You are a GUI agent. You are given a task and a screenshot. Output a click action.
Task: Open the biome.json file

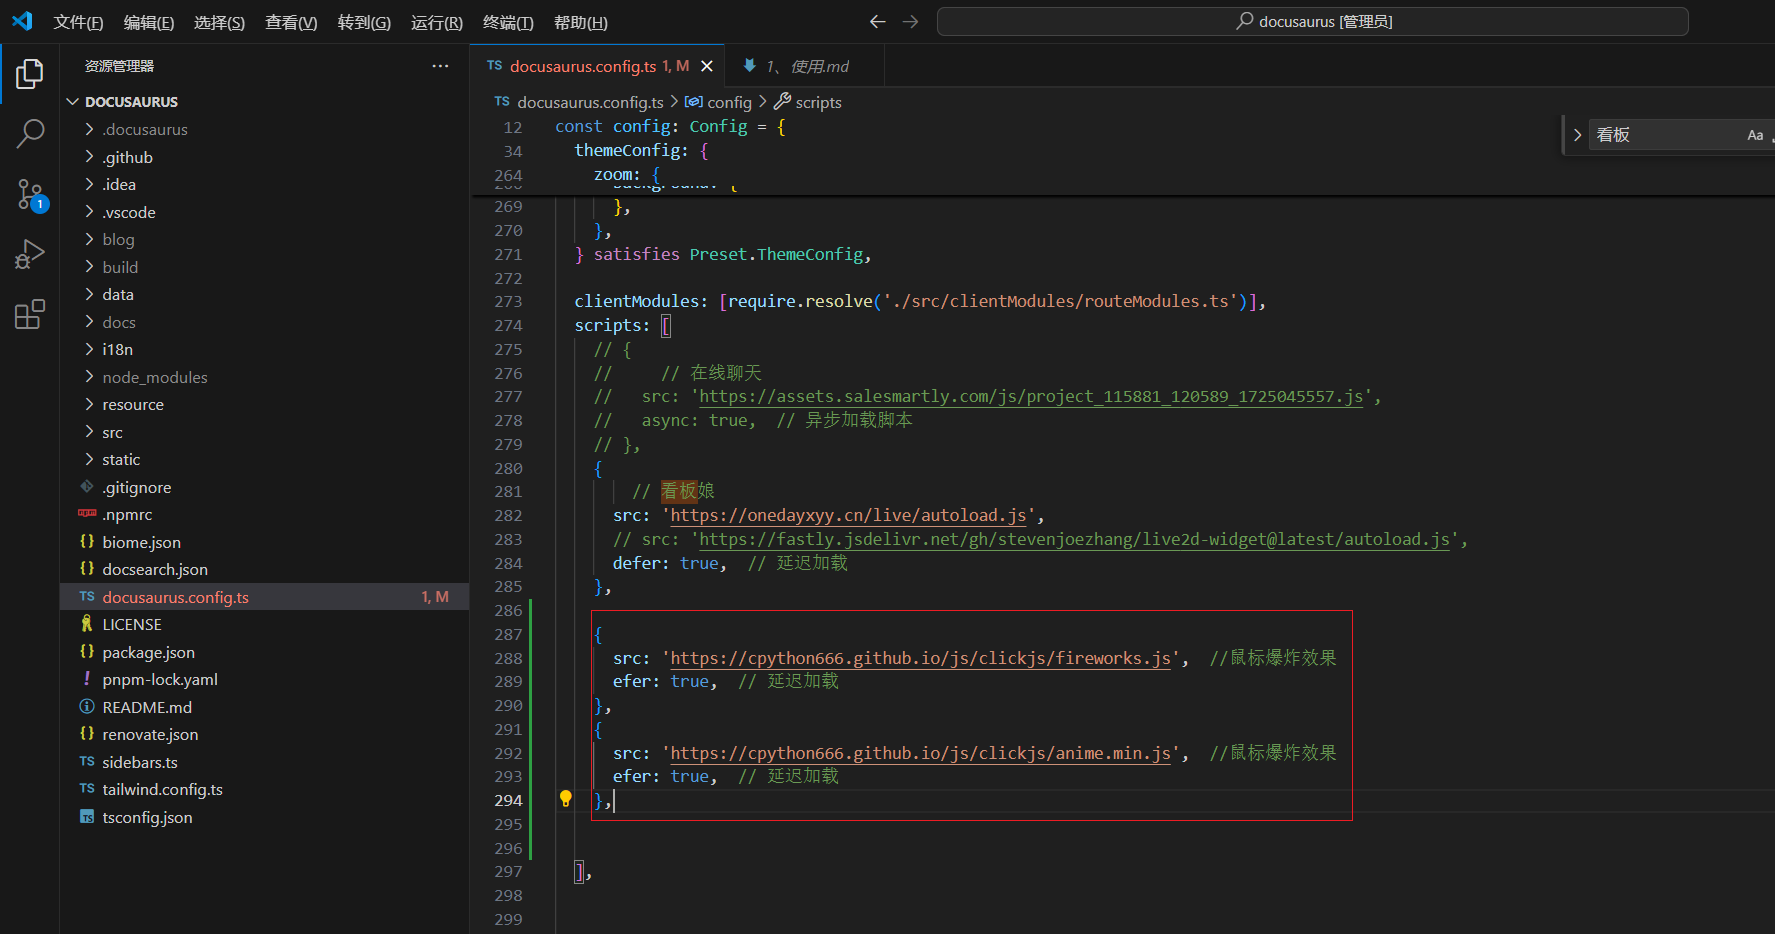click(141, 542)
